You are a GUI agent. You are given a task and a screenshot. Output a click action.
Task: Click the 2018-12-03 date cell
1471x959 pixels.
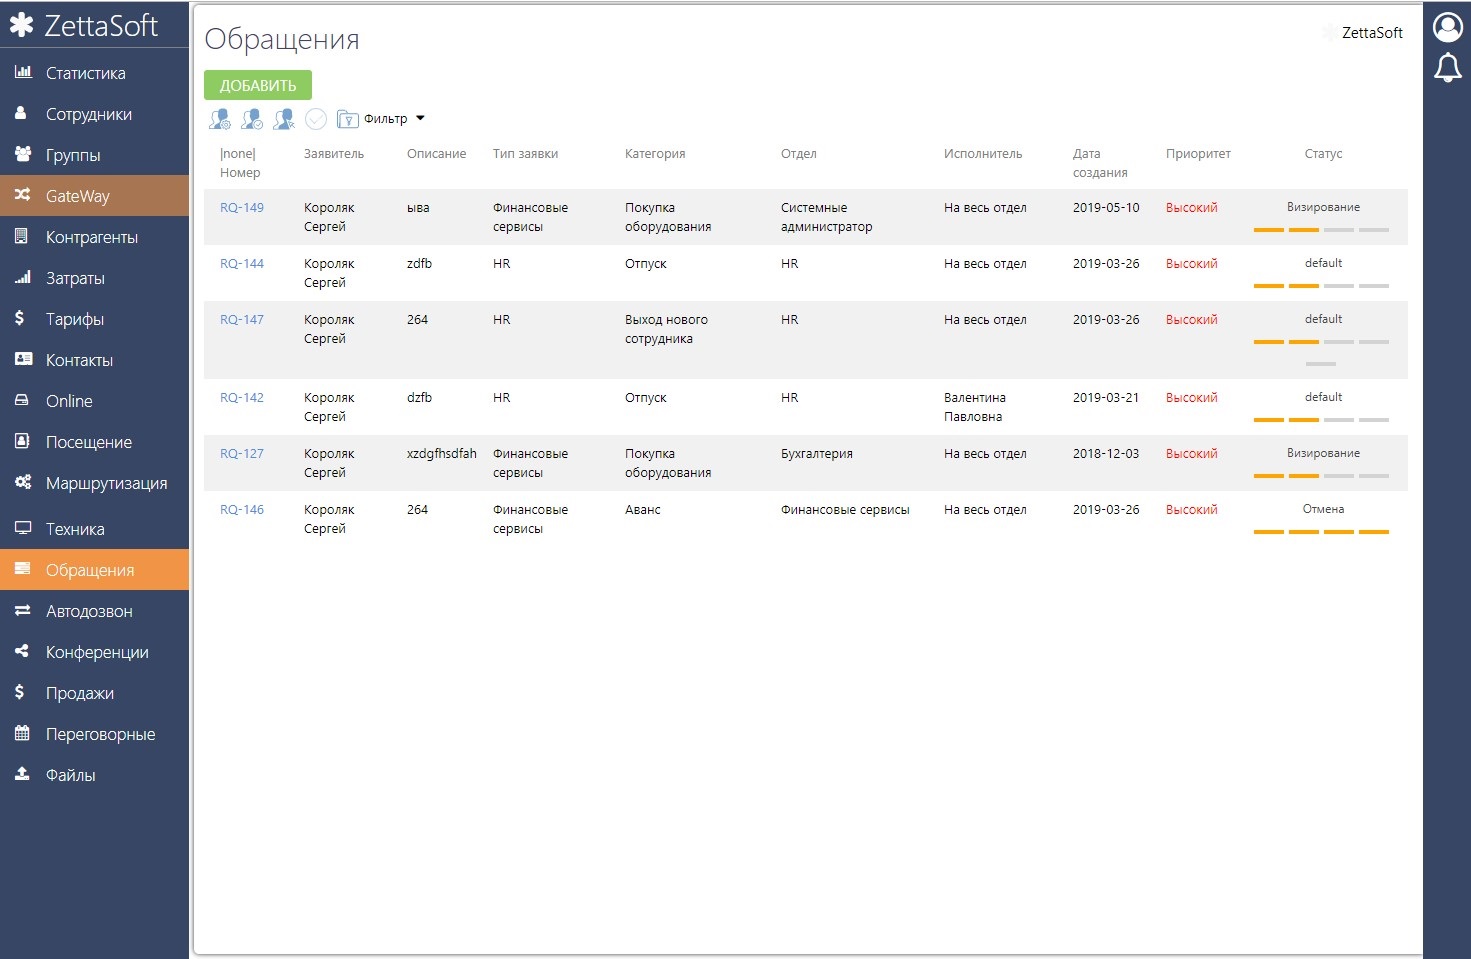[1106, 454]
